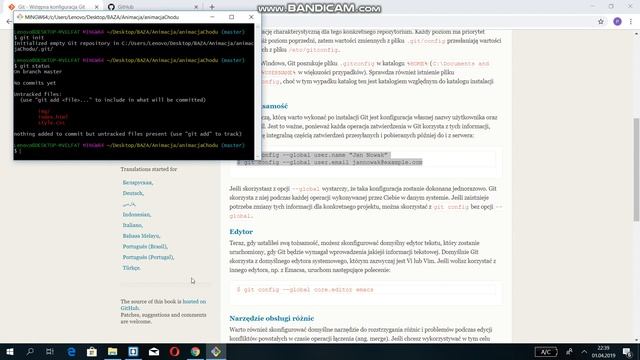The height and width of the screenshot is (360, 640).
Task: Launch Opera browser from taskbar
Action: pyautogui.click(x=175, y=351)
